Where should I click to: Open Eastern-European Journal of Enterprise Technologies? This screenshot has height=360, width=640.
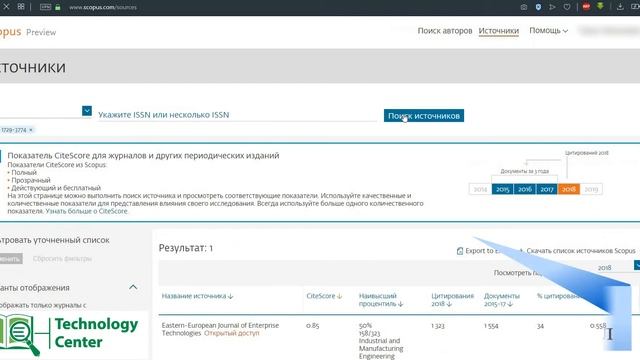pyautogui.click(x=220, y=329)
